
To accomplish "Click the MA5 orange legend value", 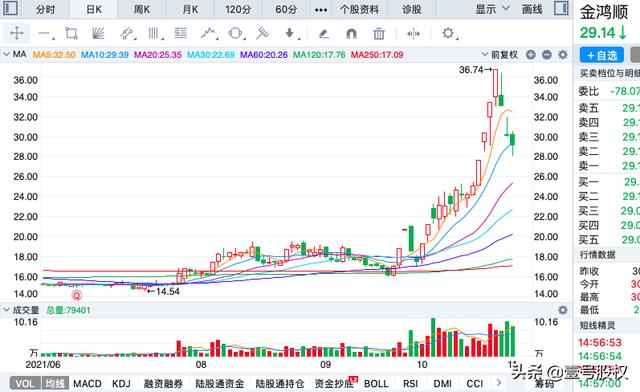I will (x=54, y=55).
